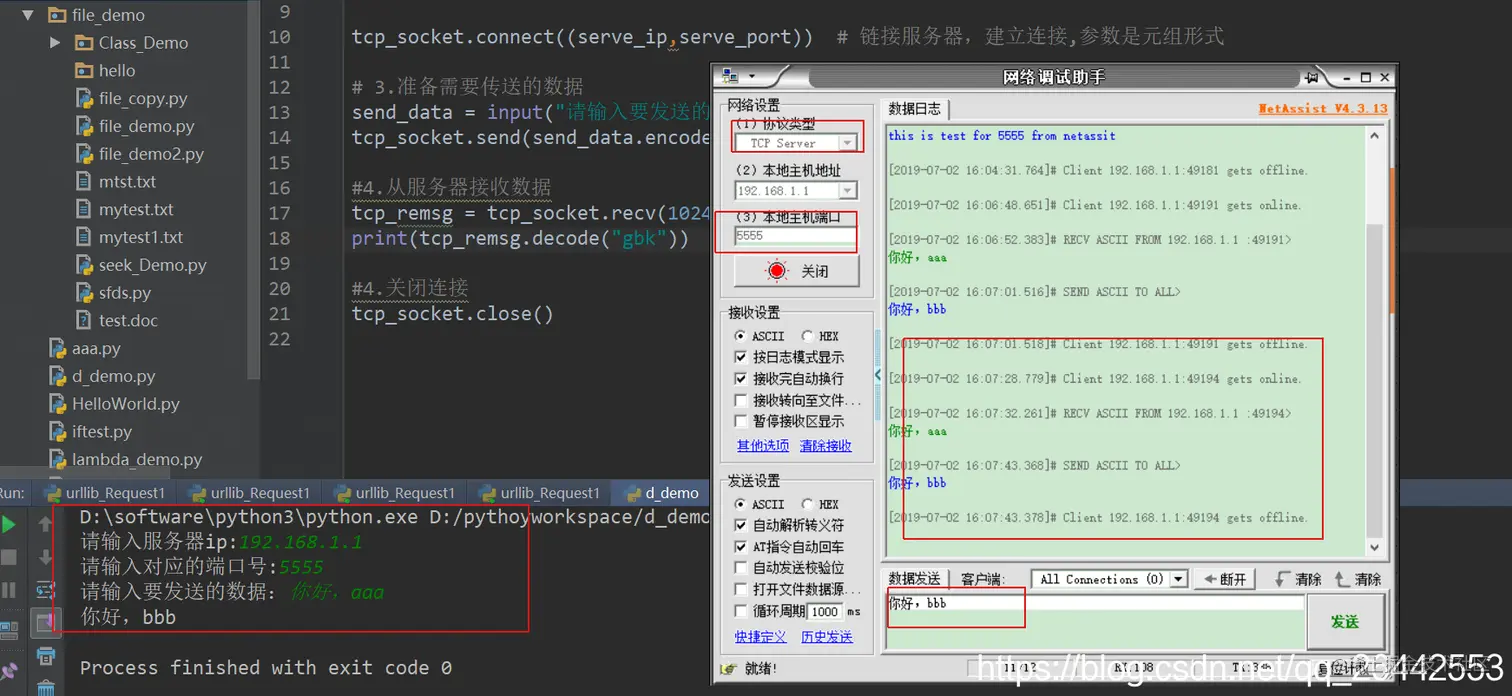Click the folder icon of hello

(84, 70)
